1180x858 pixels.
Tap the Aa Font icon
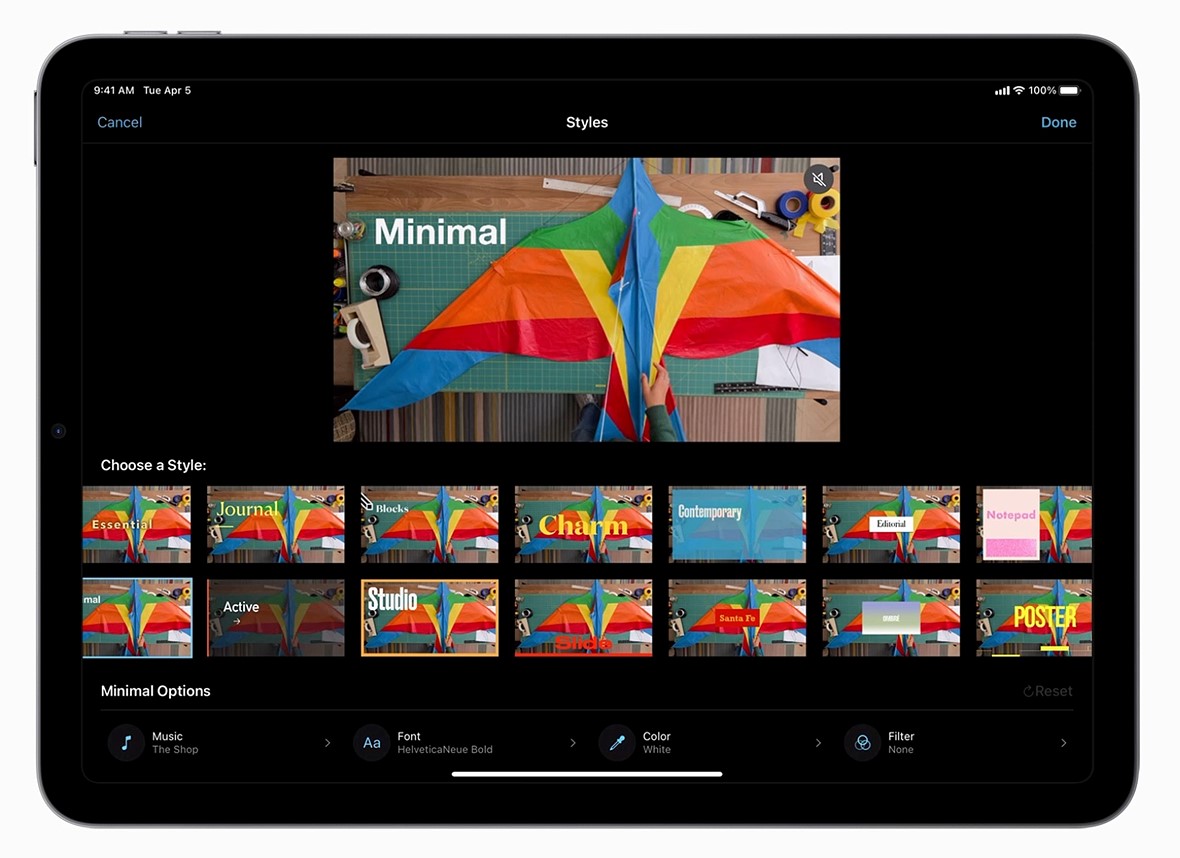point(371,743)
